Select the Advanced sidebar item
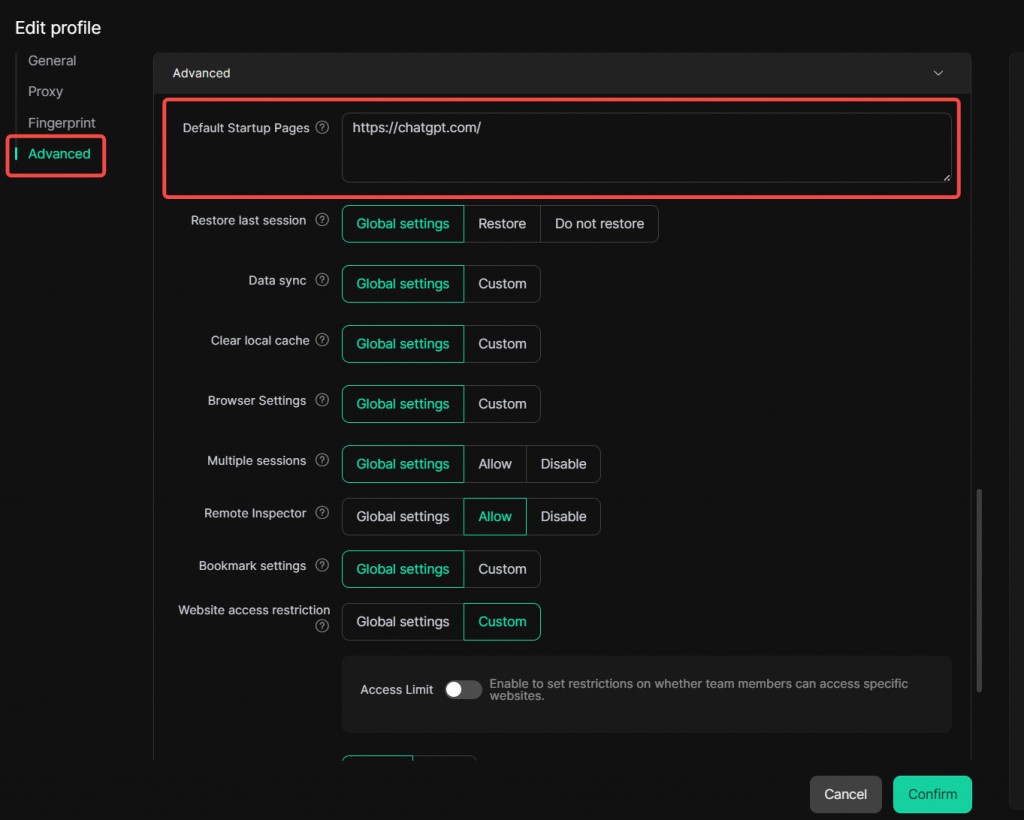The height and width of the screenshot is (820, 1024). tap(59, 154)
